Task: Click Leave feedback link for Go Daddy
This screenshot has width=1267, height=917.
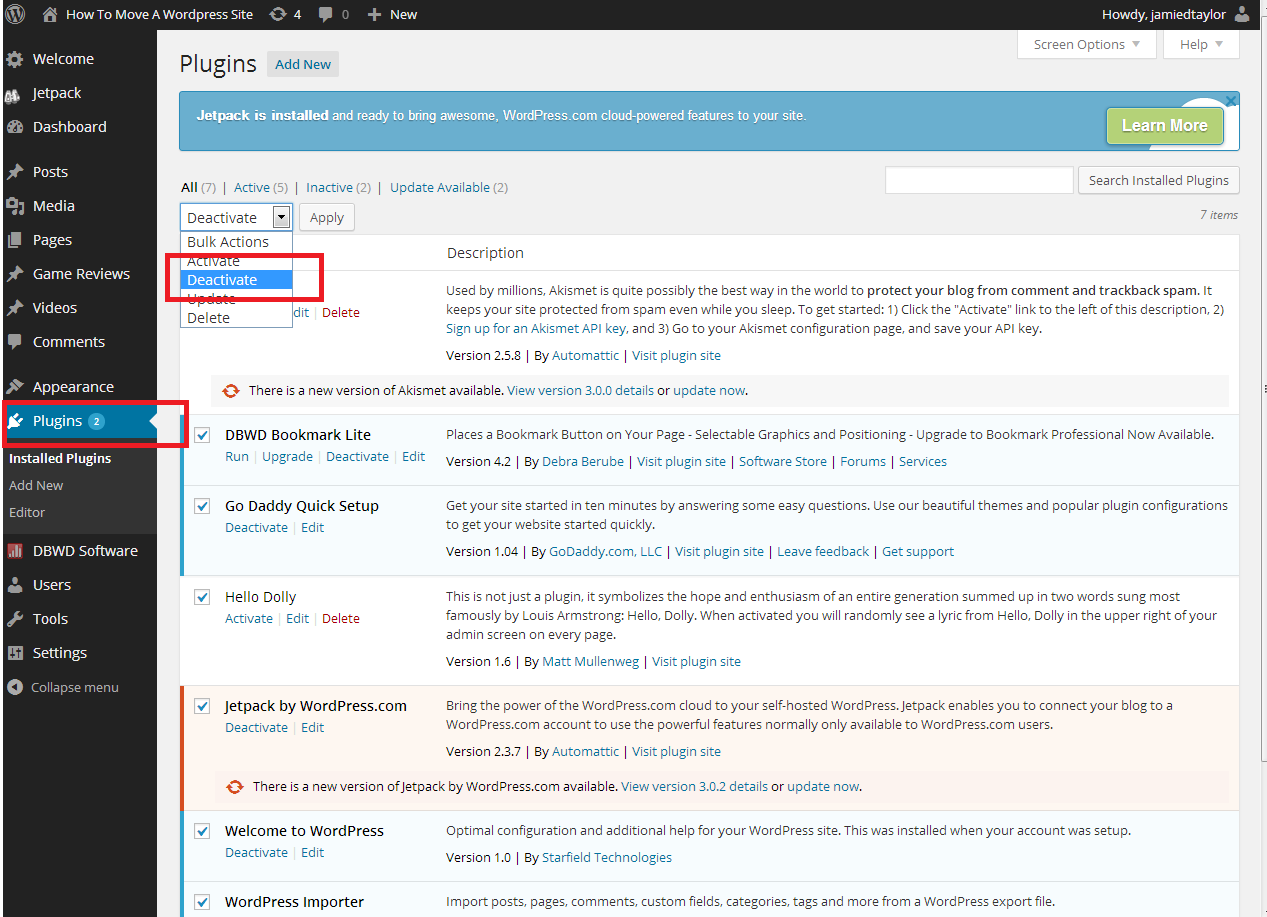Action: pos(823,552)
